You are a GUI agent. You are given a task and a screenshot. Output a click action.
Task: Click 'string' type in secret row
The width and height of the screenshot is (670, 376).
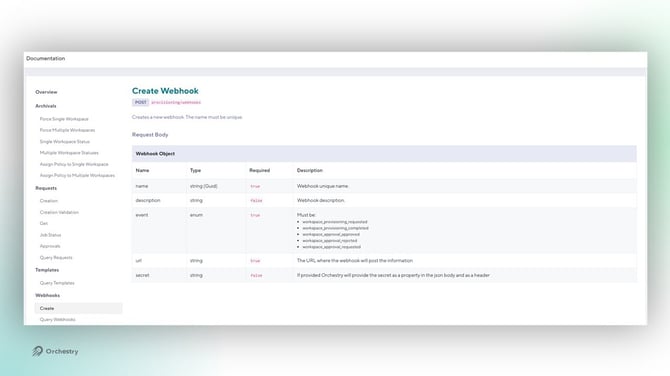click(x=197, y=276)
